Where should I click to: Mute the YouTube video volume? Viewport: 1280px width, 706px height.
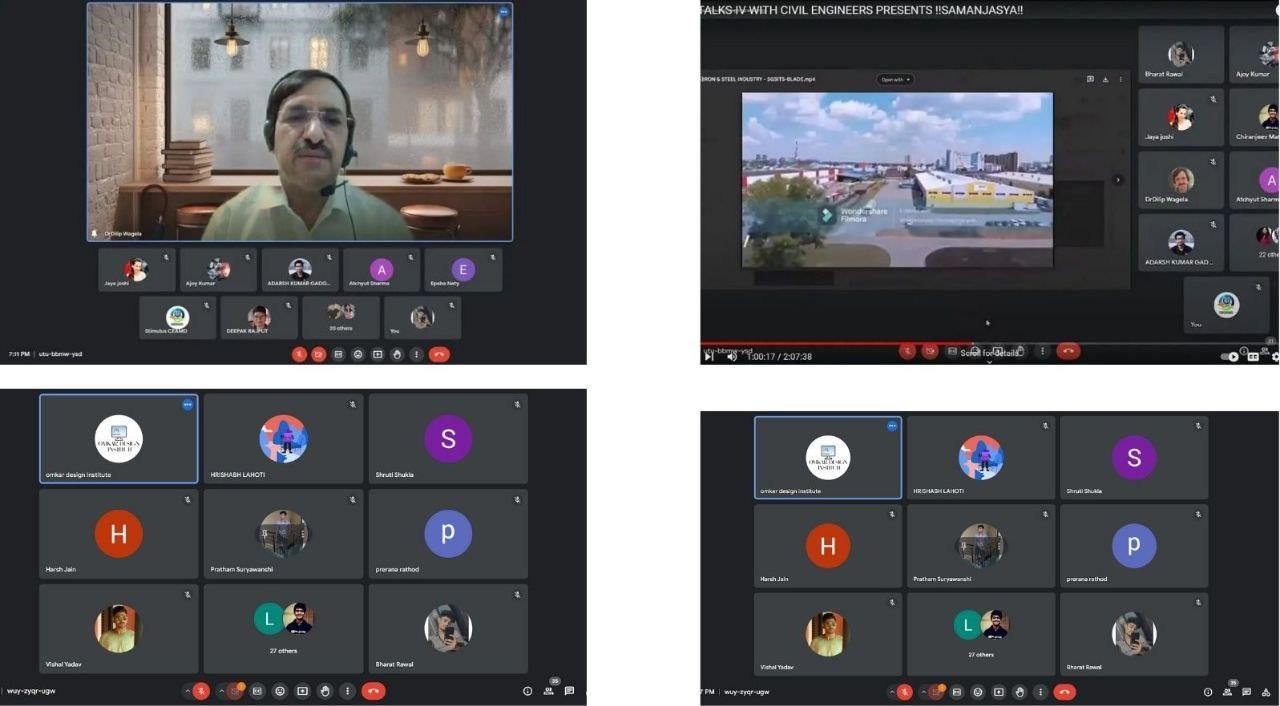coord(732,356)
